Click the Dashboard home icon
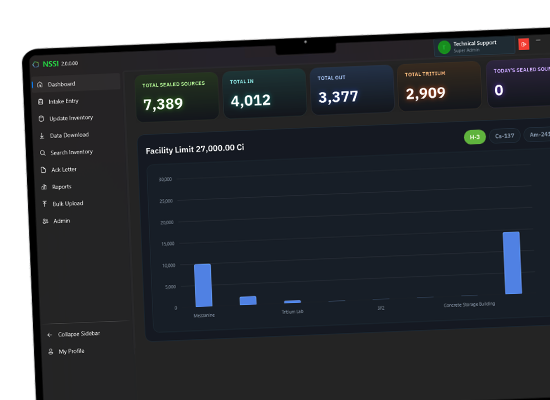Viewport: 550px width, 400px height. tap(40, 85)
